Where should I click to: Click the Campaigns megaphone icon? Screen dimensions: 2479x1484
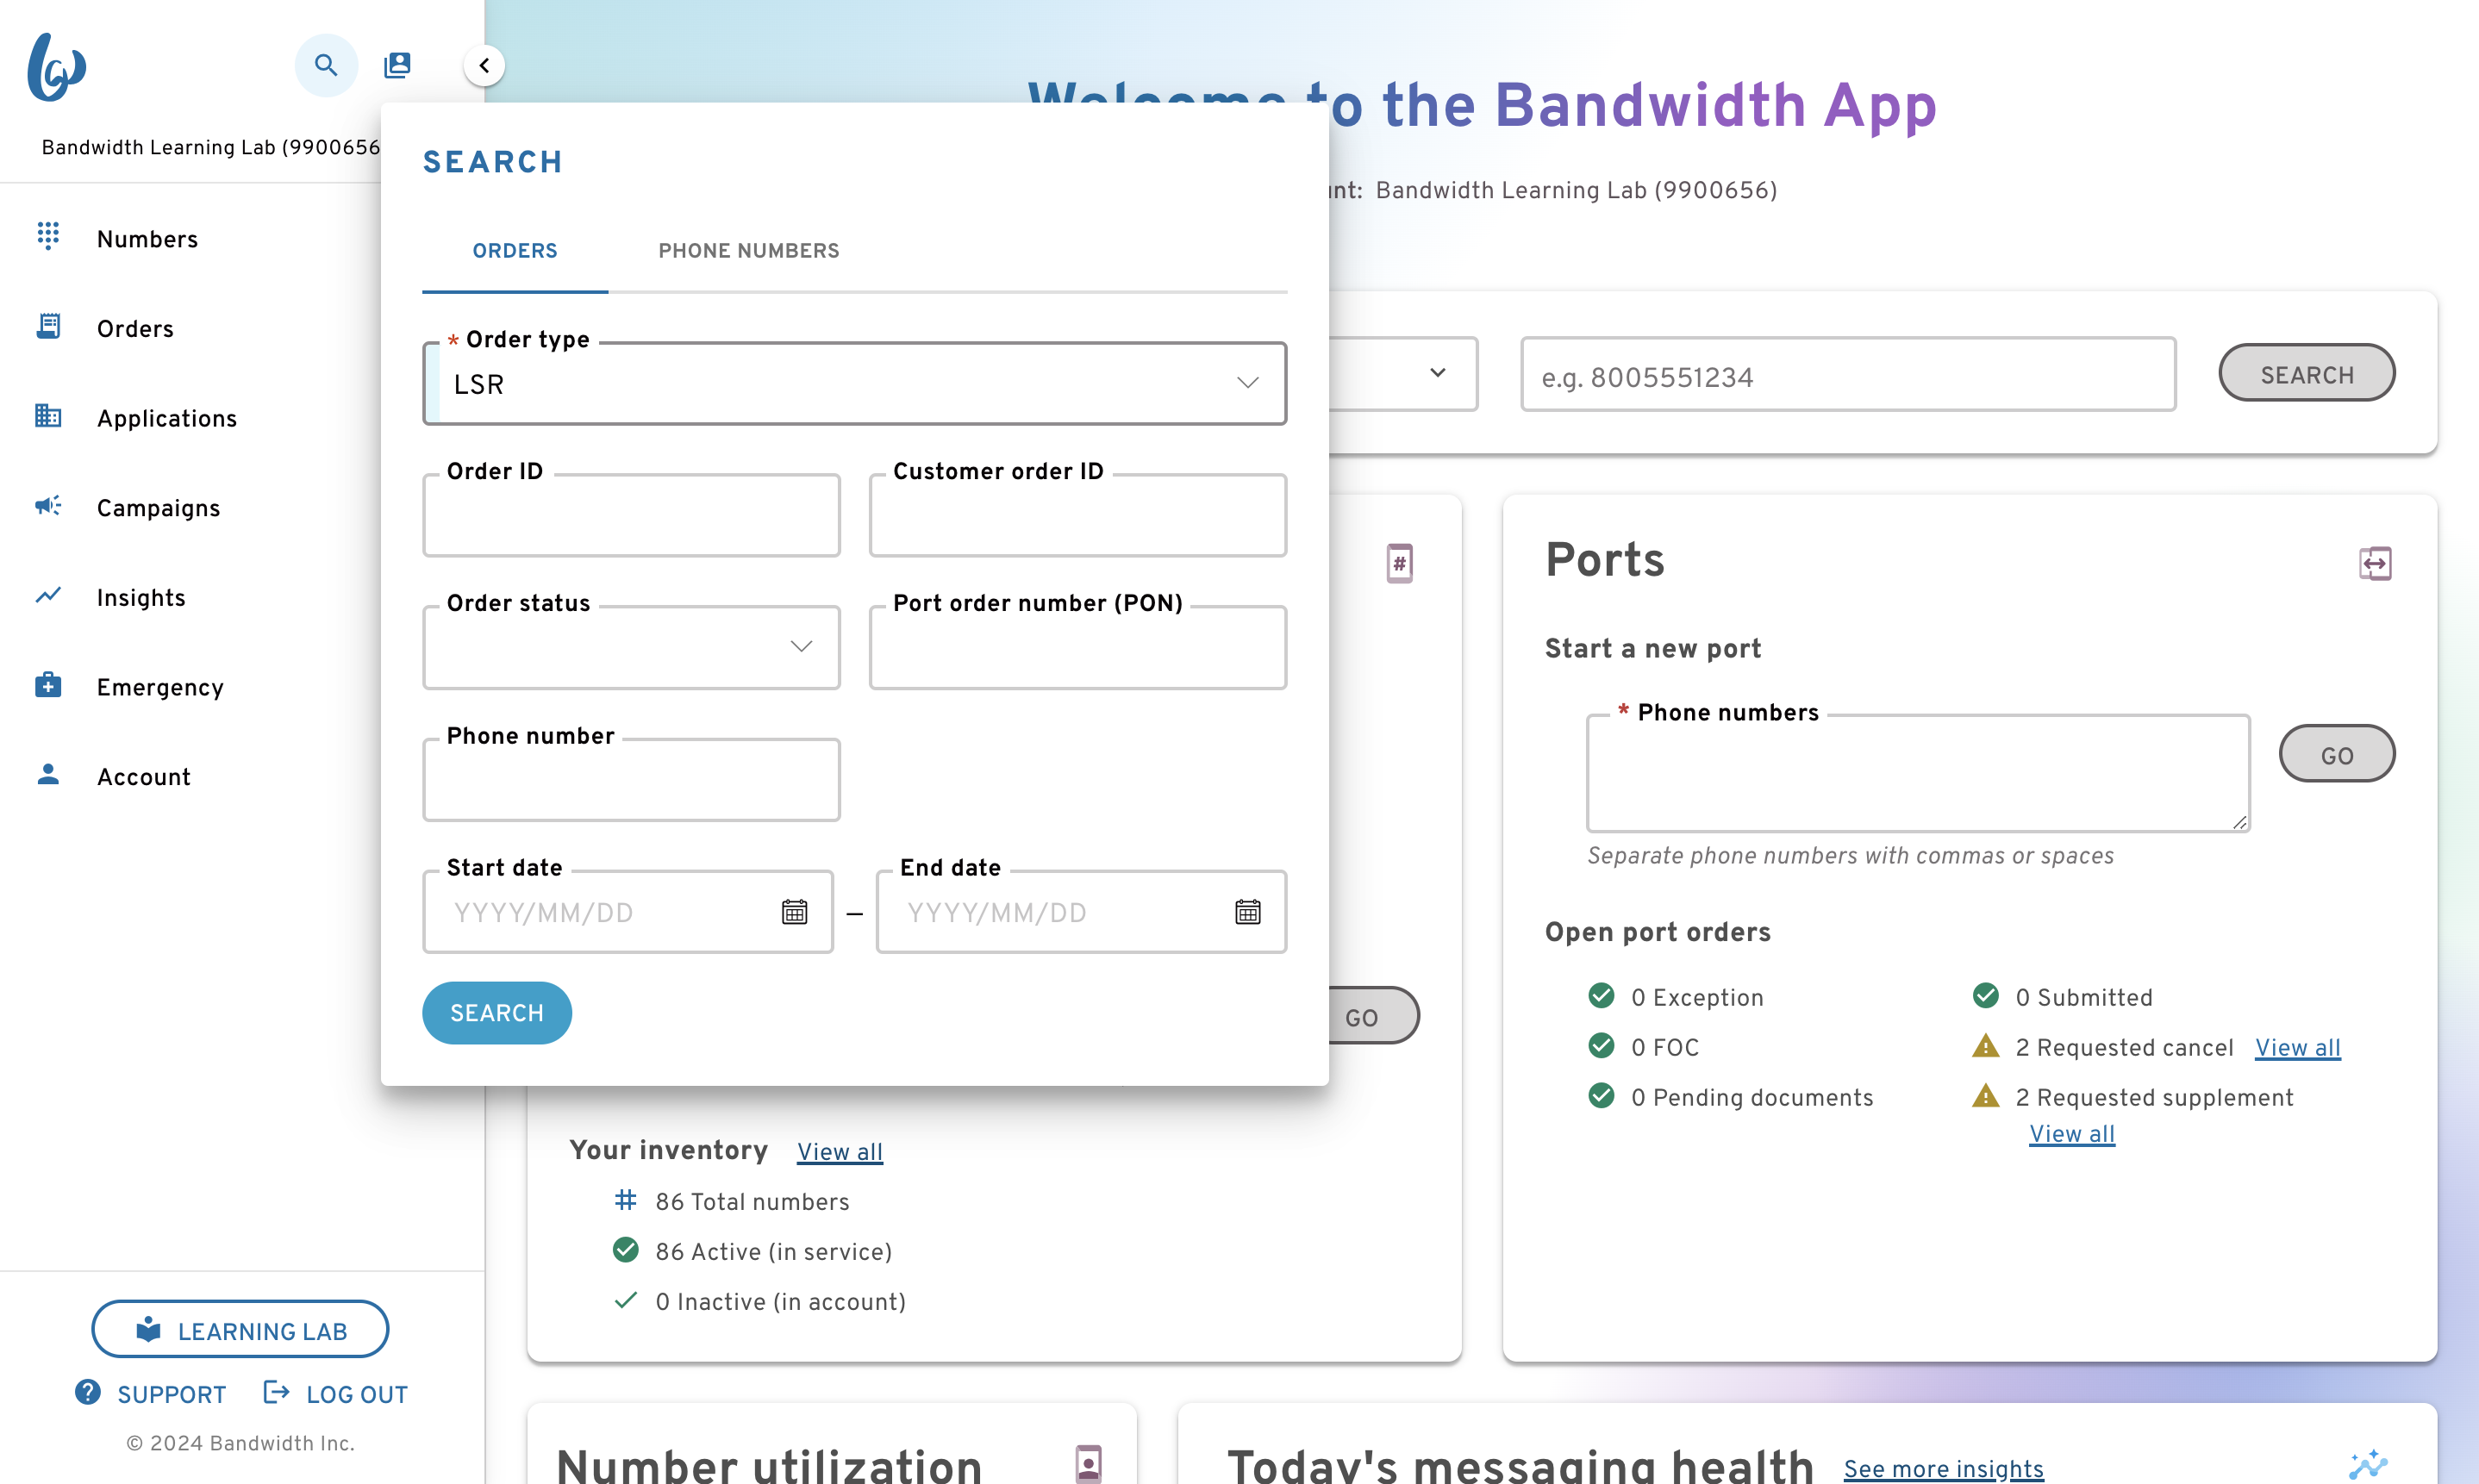click(x=48, y=506)
